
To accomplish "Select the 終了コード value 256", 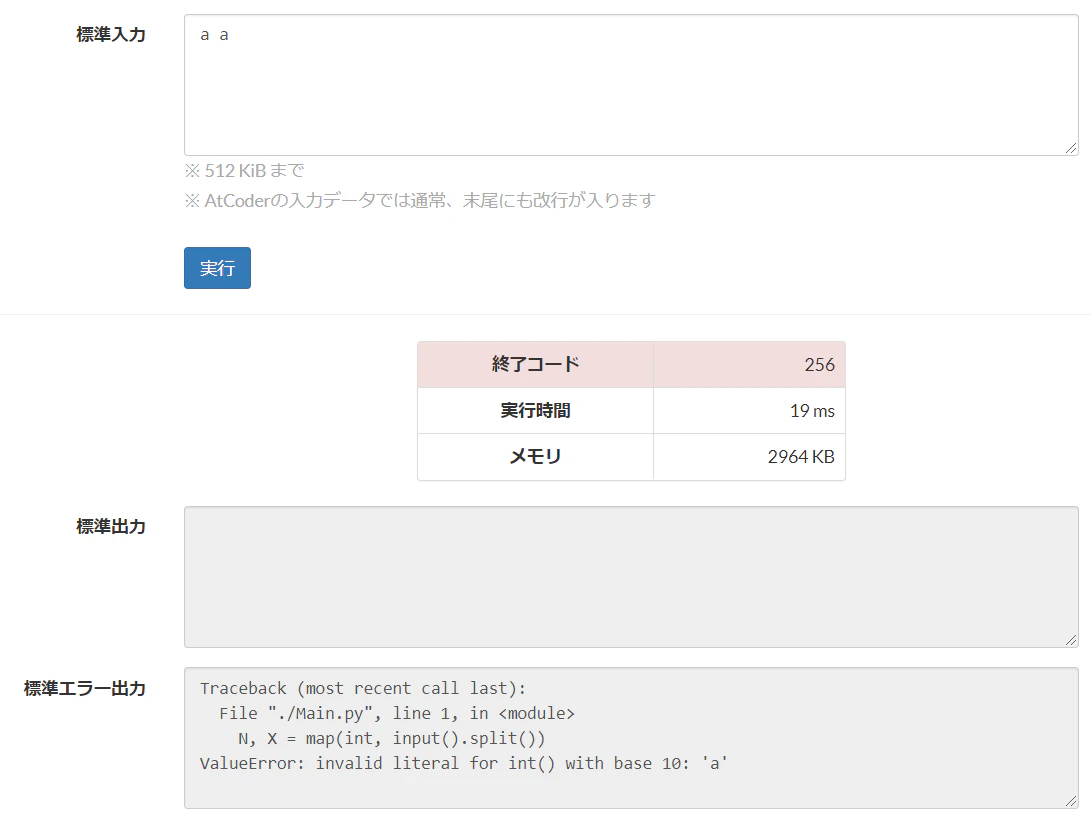I will 819,365.
